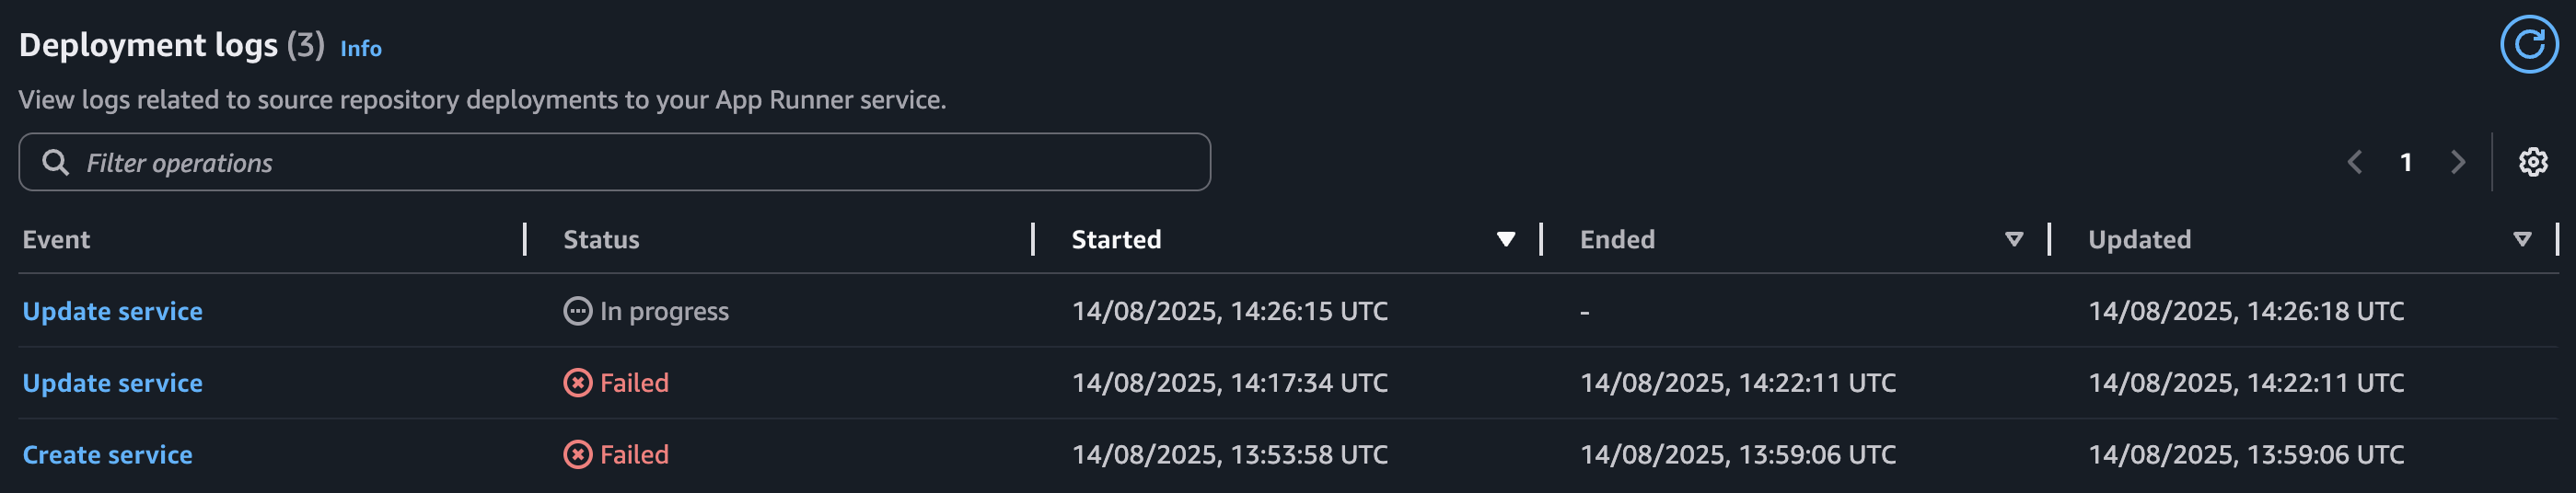Sort by Ended column arrow
Image resolution: width=2576 pixels, height=493 pixels.
pyautogui.click(x=2013, y=240)
